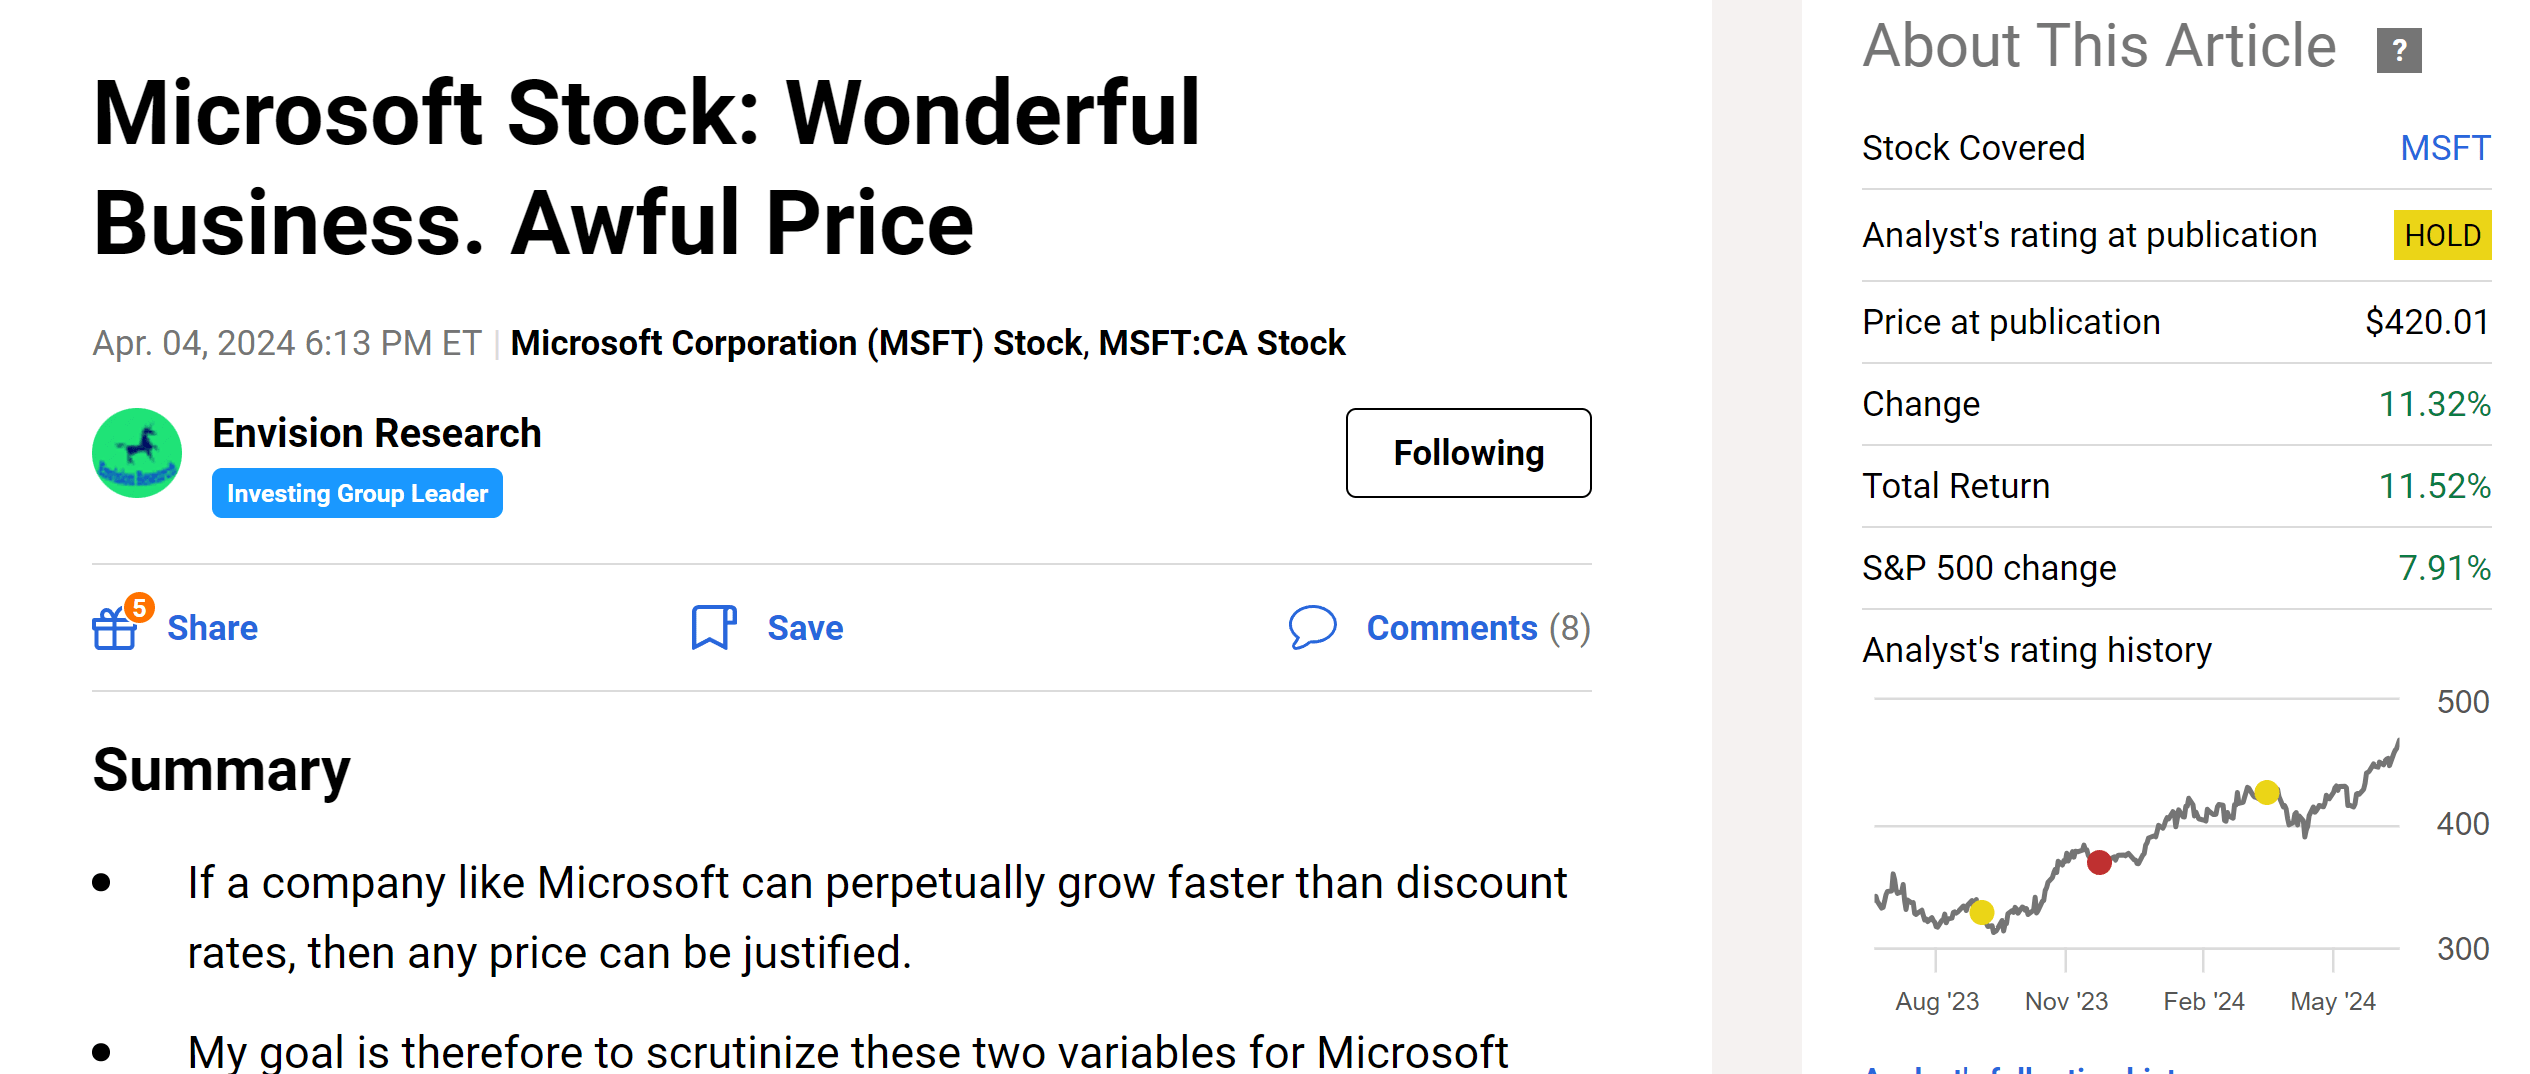The image size is (2530, 1074).
Task: Click the Save bookmark icon
Action: (x=713, y=628)
